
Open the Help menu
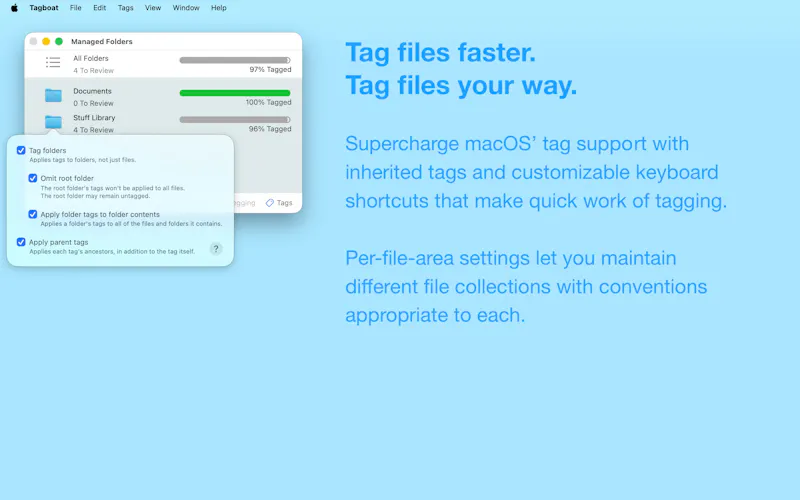pos(219,8)
